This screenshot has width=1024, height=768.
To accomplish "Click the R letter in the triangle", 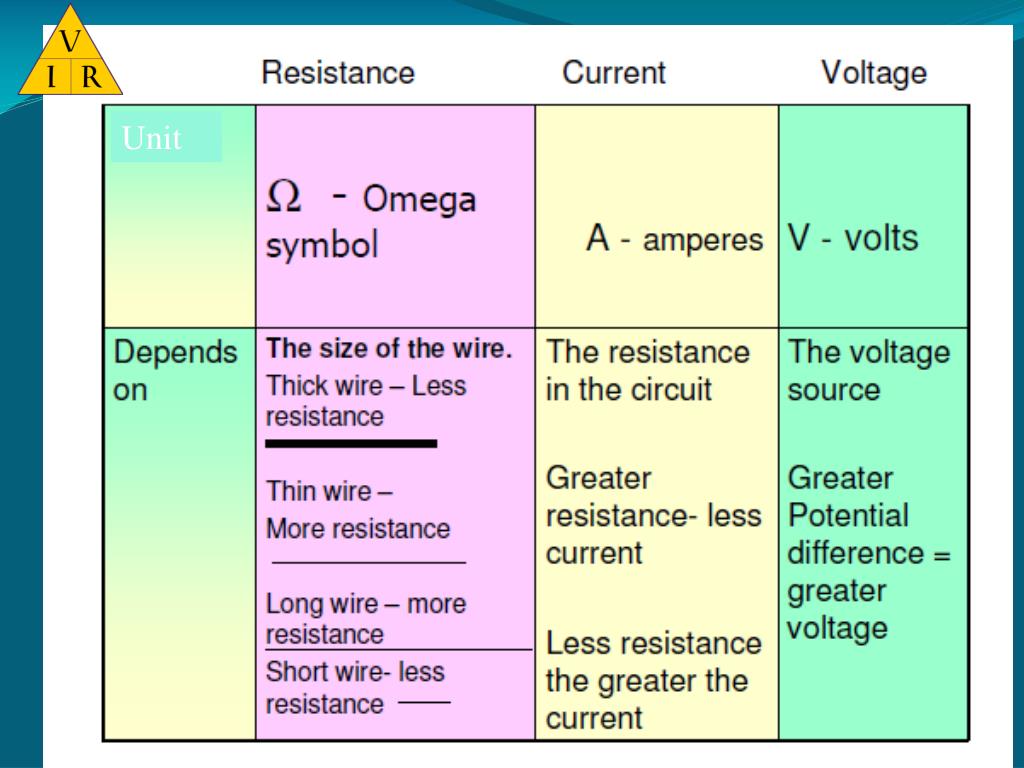I will [91, 77].
